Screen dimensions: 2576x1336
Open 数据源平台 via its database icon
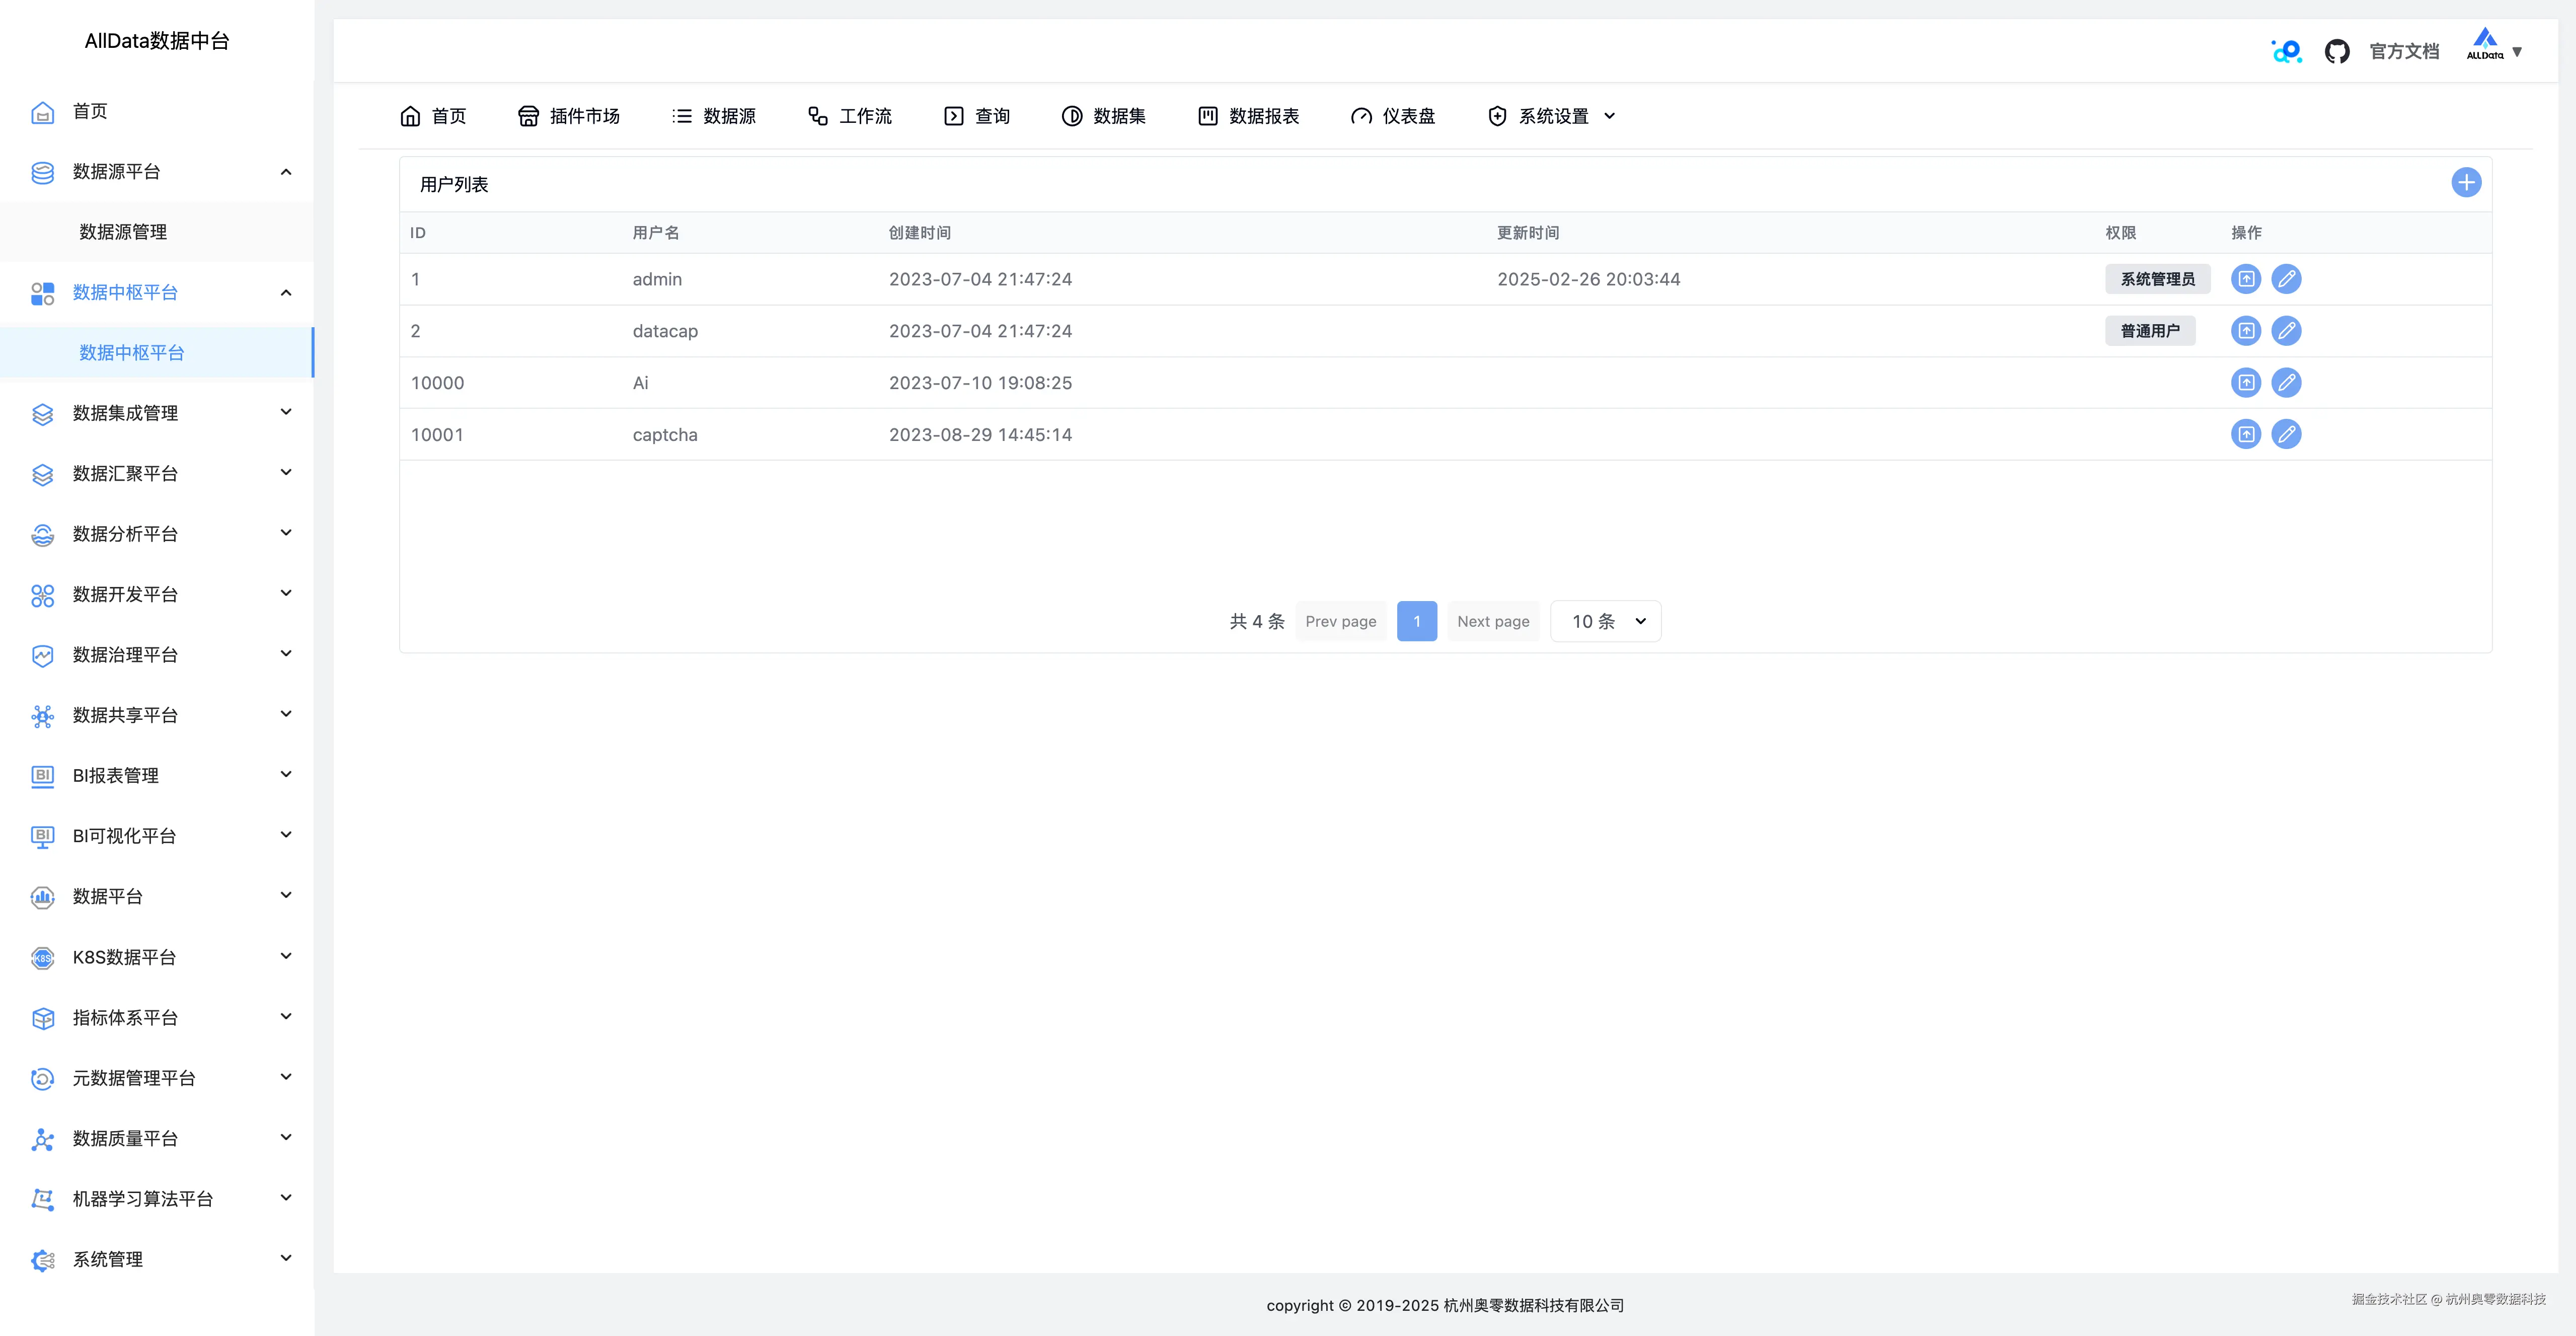[42, 172]
